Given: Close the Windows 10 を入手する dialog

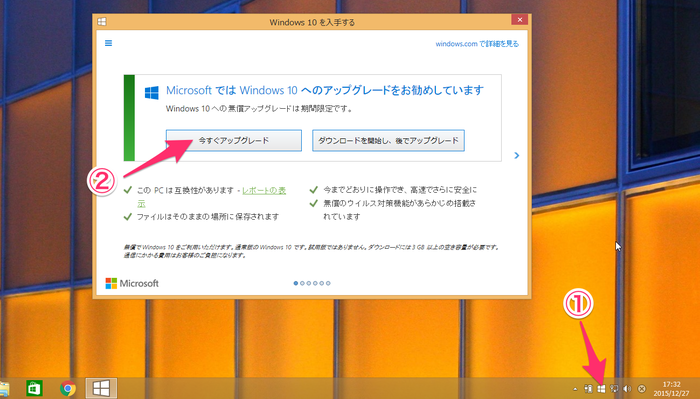Looking at the screenshot, I should (x=519, y=20).
